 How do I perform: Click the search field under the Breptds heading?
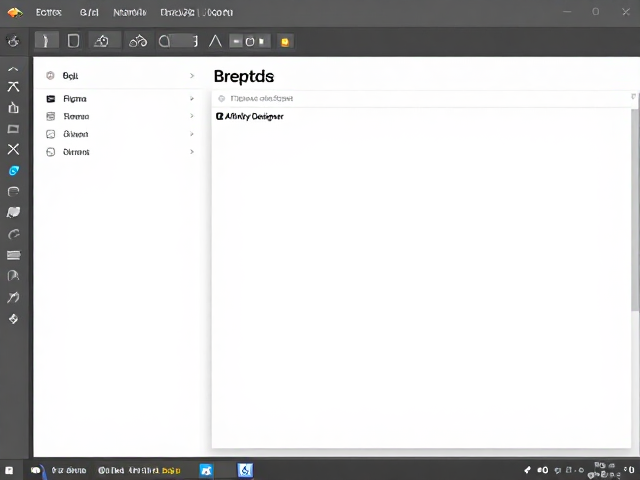(x=422, y=98)
